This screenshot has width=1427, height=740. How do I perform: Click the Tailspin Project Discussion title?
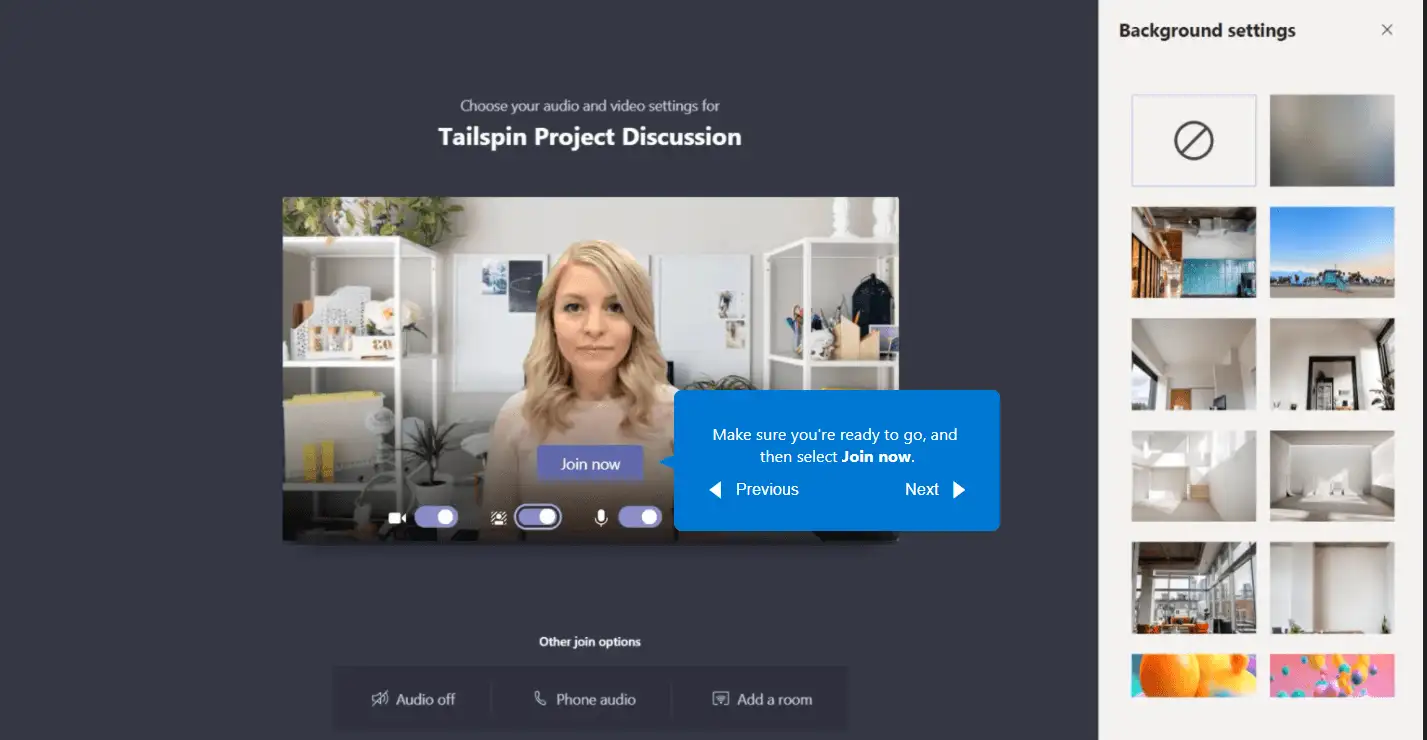pos(590,137)
